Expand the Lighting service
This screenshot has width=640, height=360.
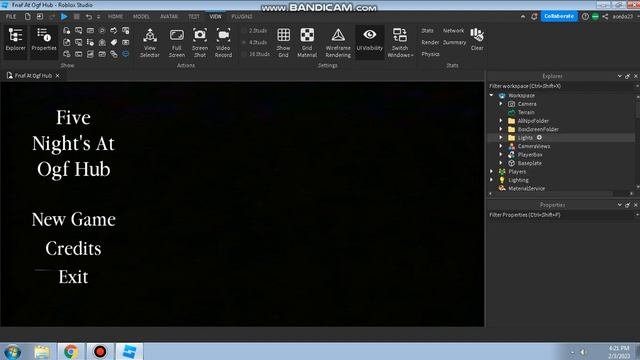click(x=492, y=180)
